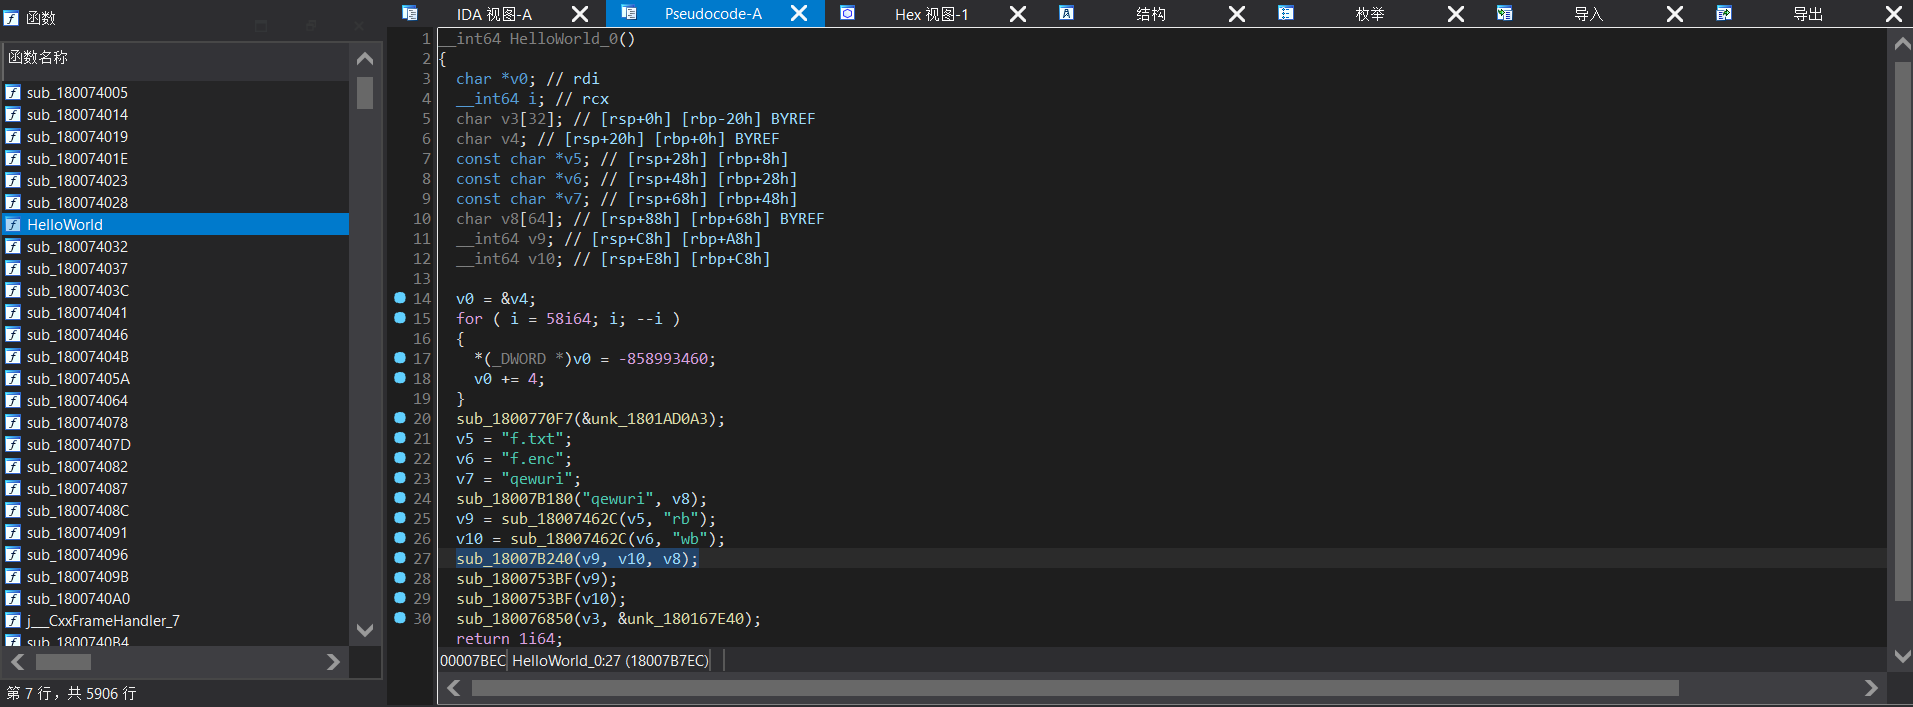Image resolution: width=1913 pixels, height=707 pixels.
Task: Click function icon beside sub_180074096
Action: coord(13,555)
